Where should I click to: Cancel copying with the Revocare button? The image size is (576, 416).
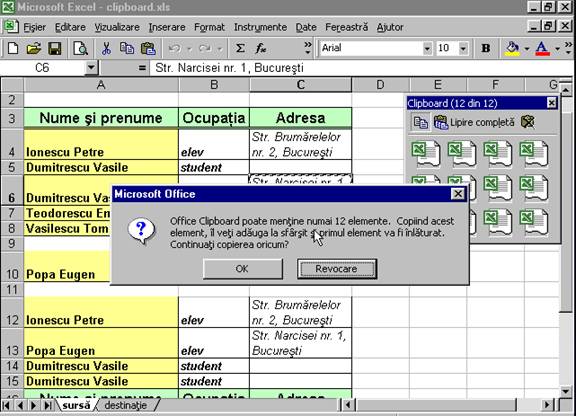pyautogui.click(x=336, y=269)
